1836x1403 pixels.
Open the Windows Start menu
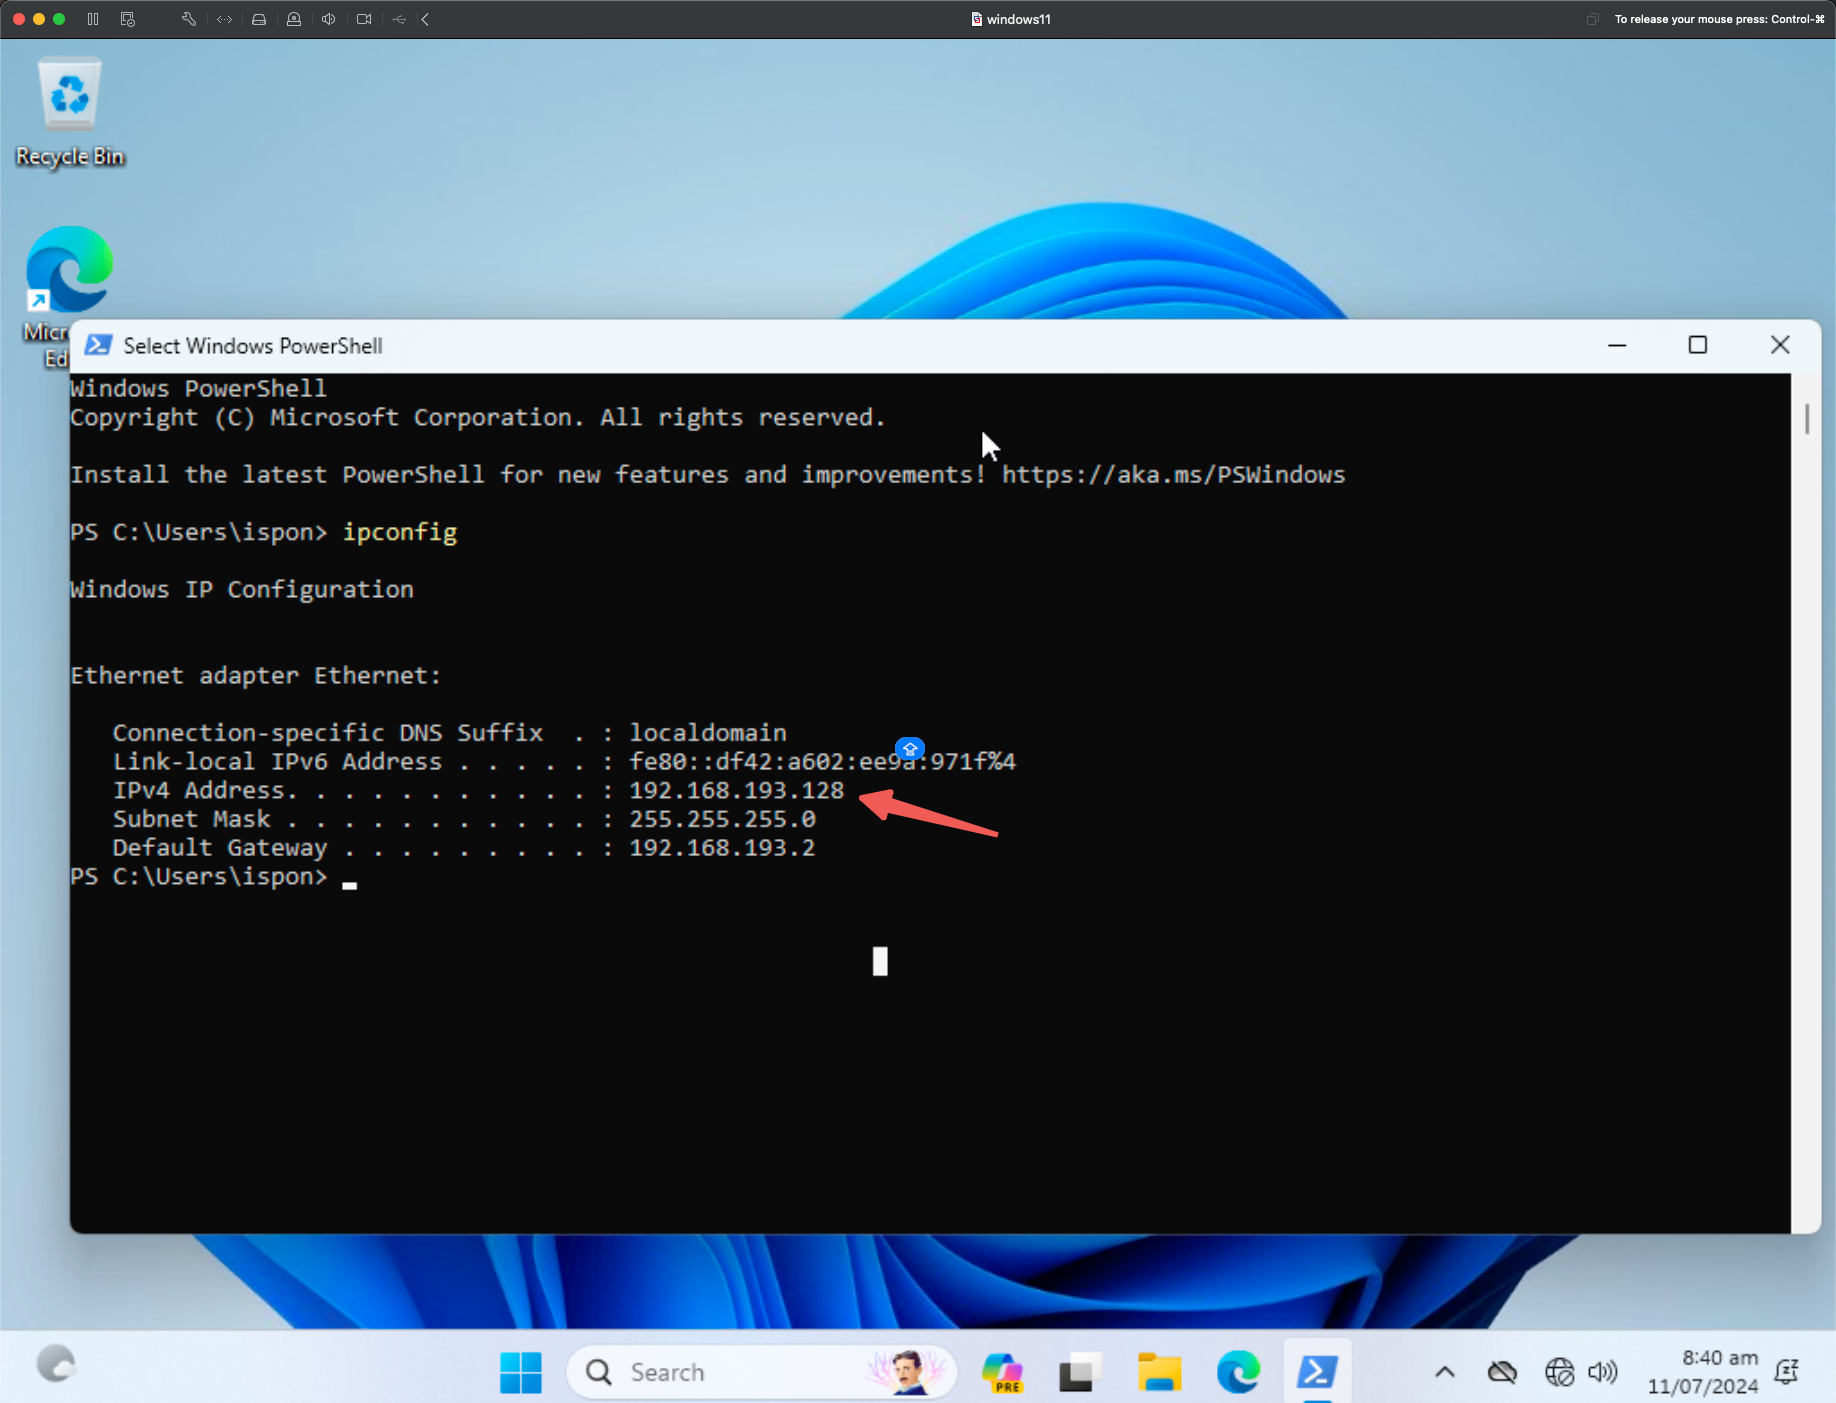pos(521,1372)
